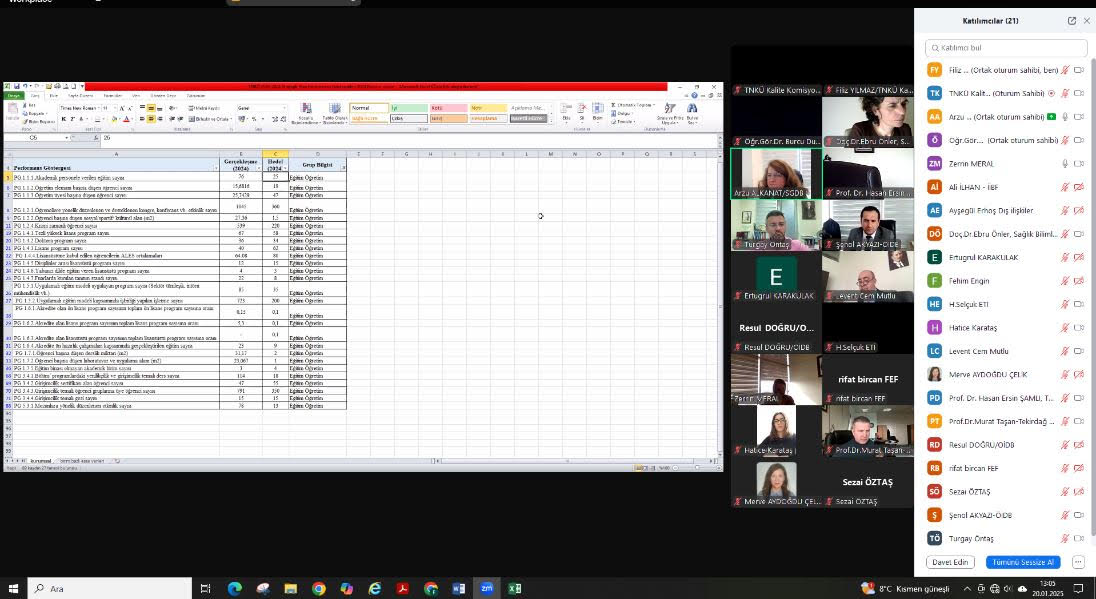Open Excel from the Windows taskbar
This screenshot has height=599, width=1096.
(x=514, y=589)
